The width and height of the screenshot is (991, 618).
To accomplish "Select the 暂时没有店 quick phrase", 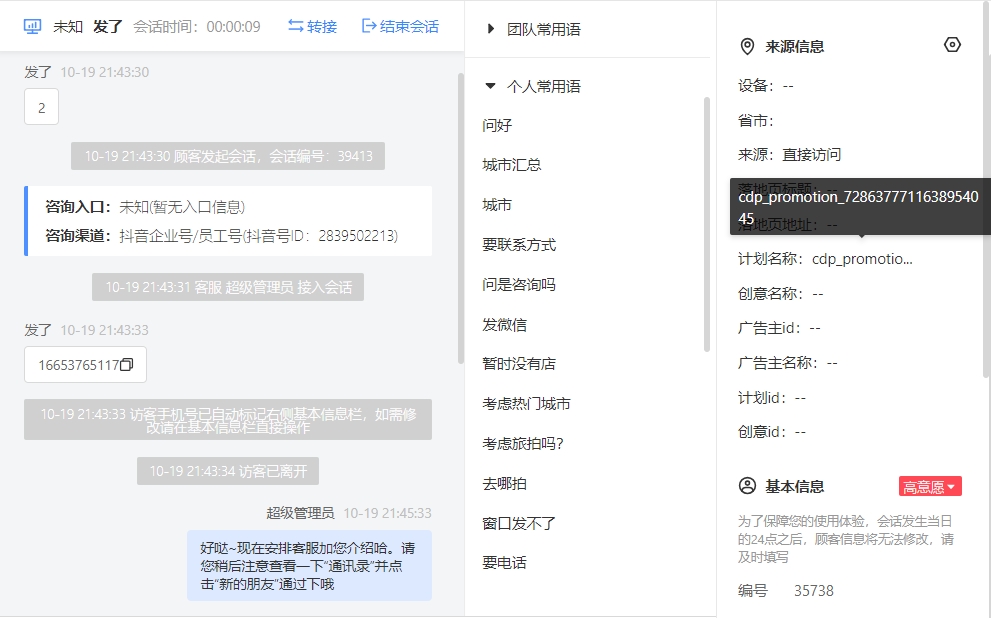I will (x=519, y=363).
